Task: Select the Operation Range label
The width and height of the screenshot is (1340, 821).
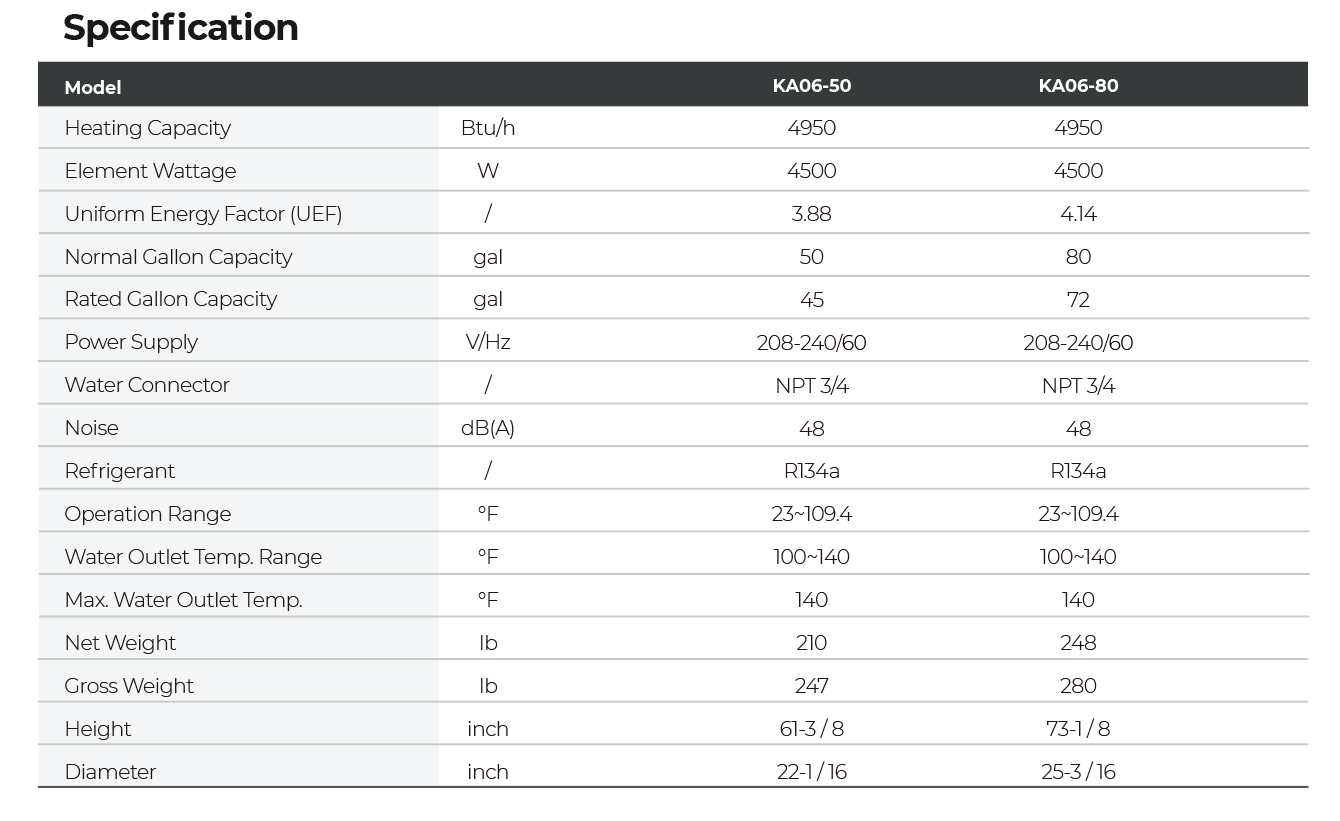Action: (x=147, y=514)
